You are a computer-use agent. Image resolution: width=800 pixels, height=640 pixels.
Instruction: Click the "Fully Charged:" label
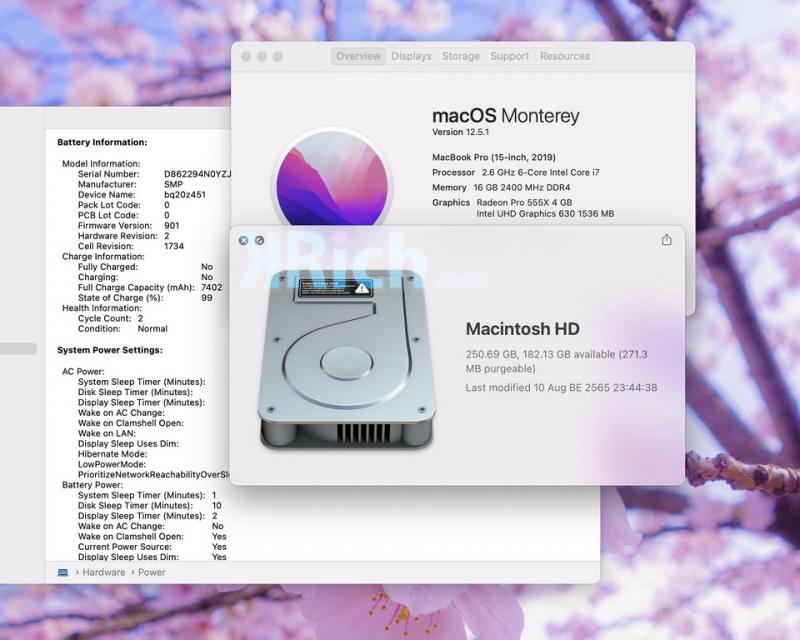(x=108, y=267)
